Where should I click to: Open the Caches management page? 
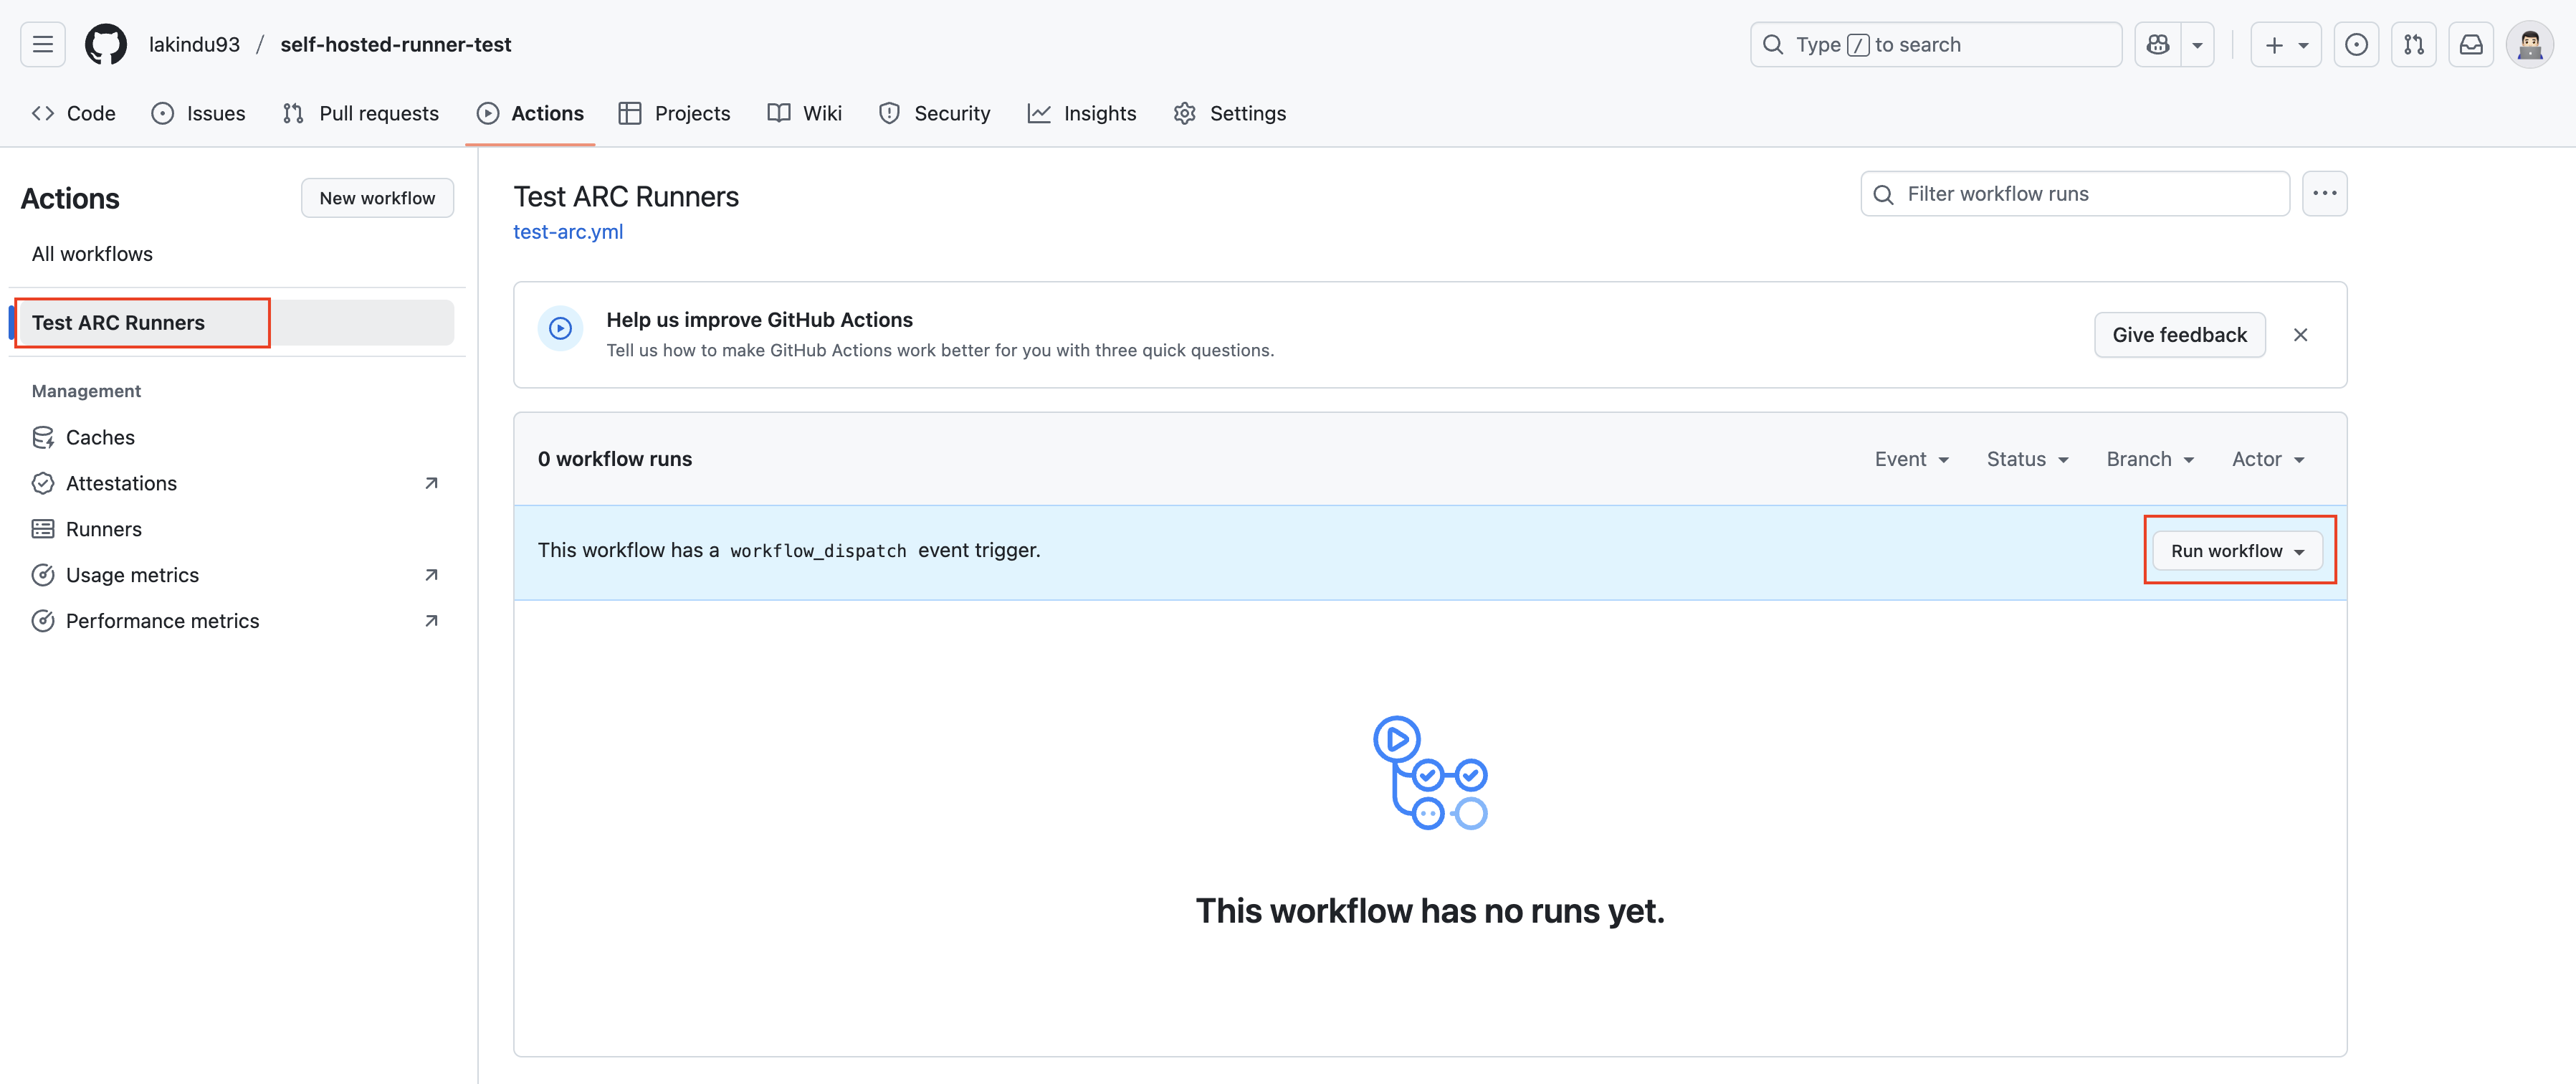pos(100,437)
